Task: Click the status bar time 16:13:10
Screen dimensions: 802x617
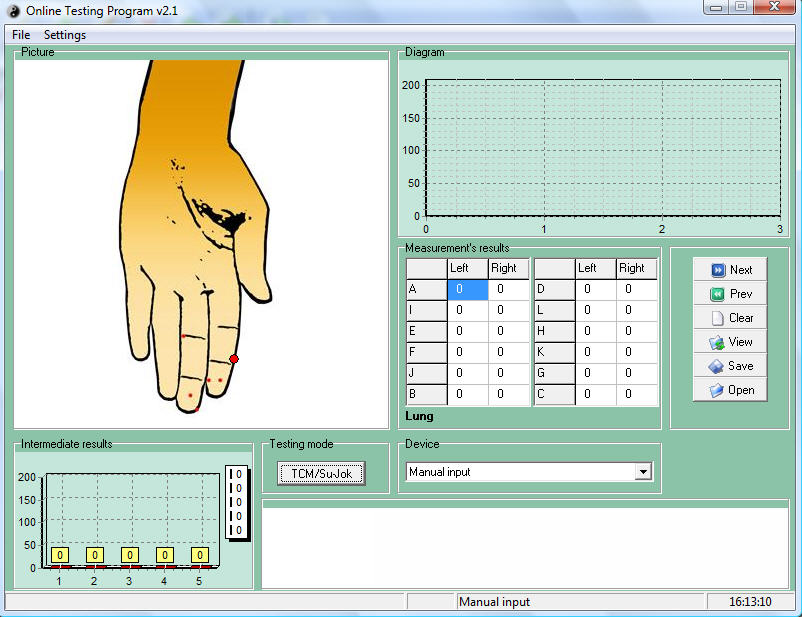Action: (x=750, y=602)
